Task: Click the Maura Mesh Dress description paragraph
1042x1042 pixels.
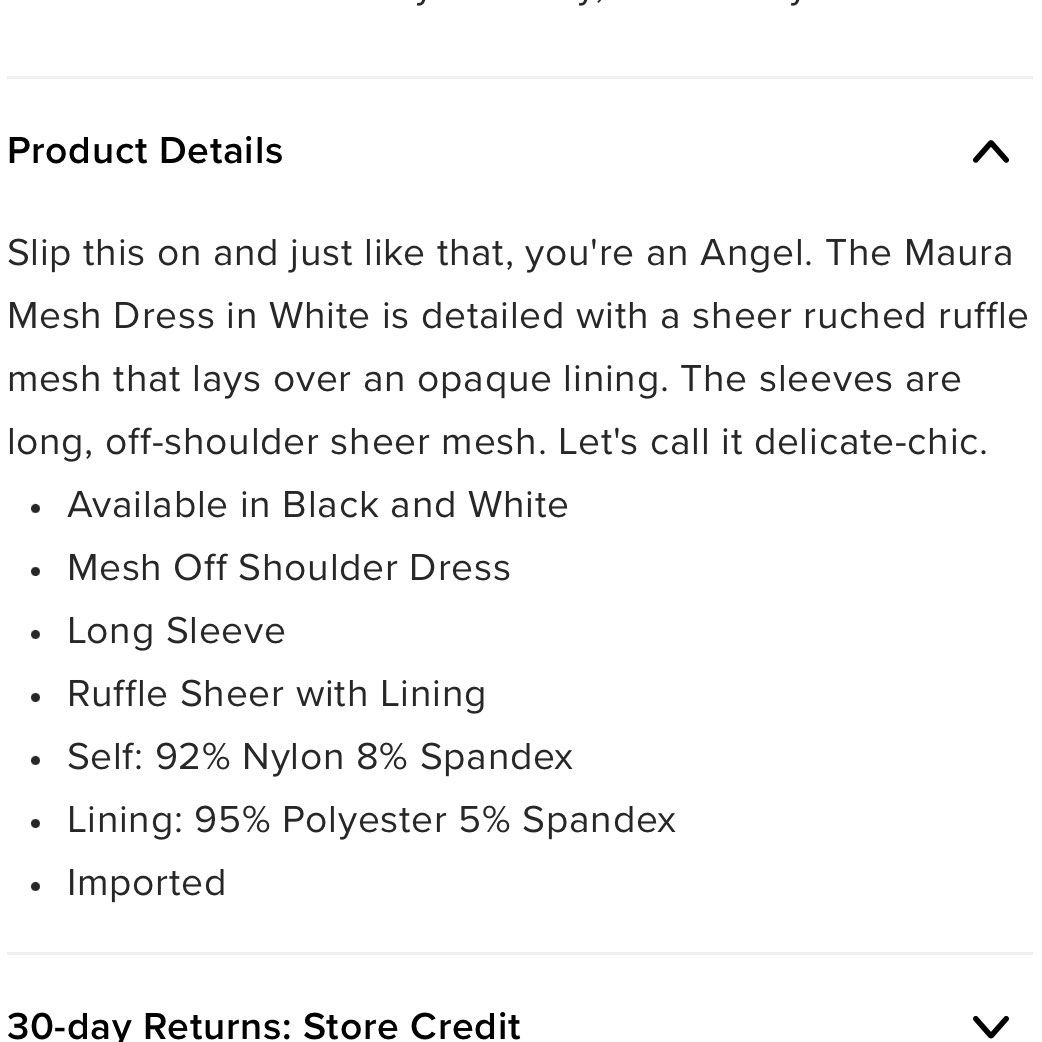Action: coord(517,347)
